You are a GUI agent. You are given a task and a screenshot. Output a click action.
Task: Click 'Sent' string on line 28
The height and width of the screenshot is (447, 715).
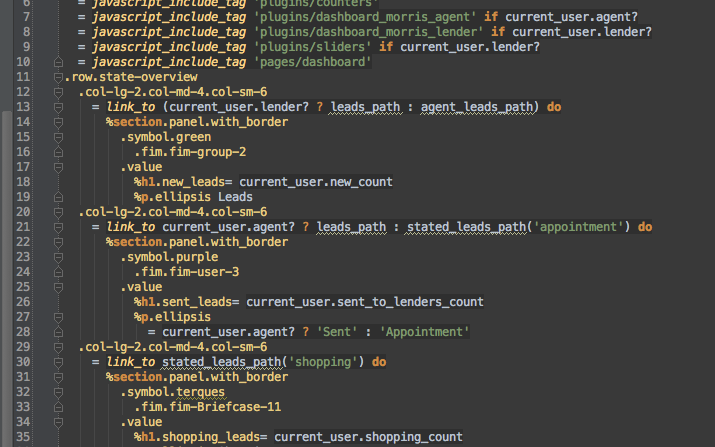tap(337, 332)
